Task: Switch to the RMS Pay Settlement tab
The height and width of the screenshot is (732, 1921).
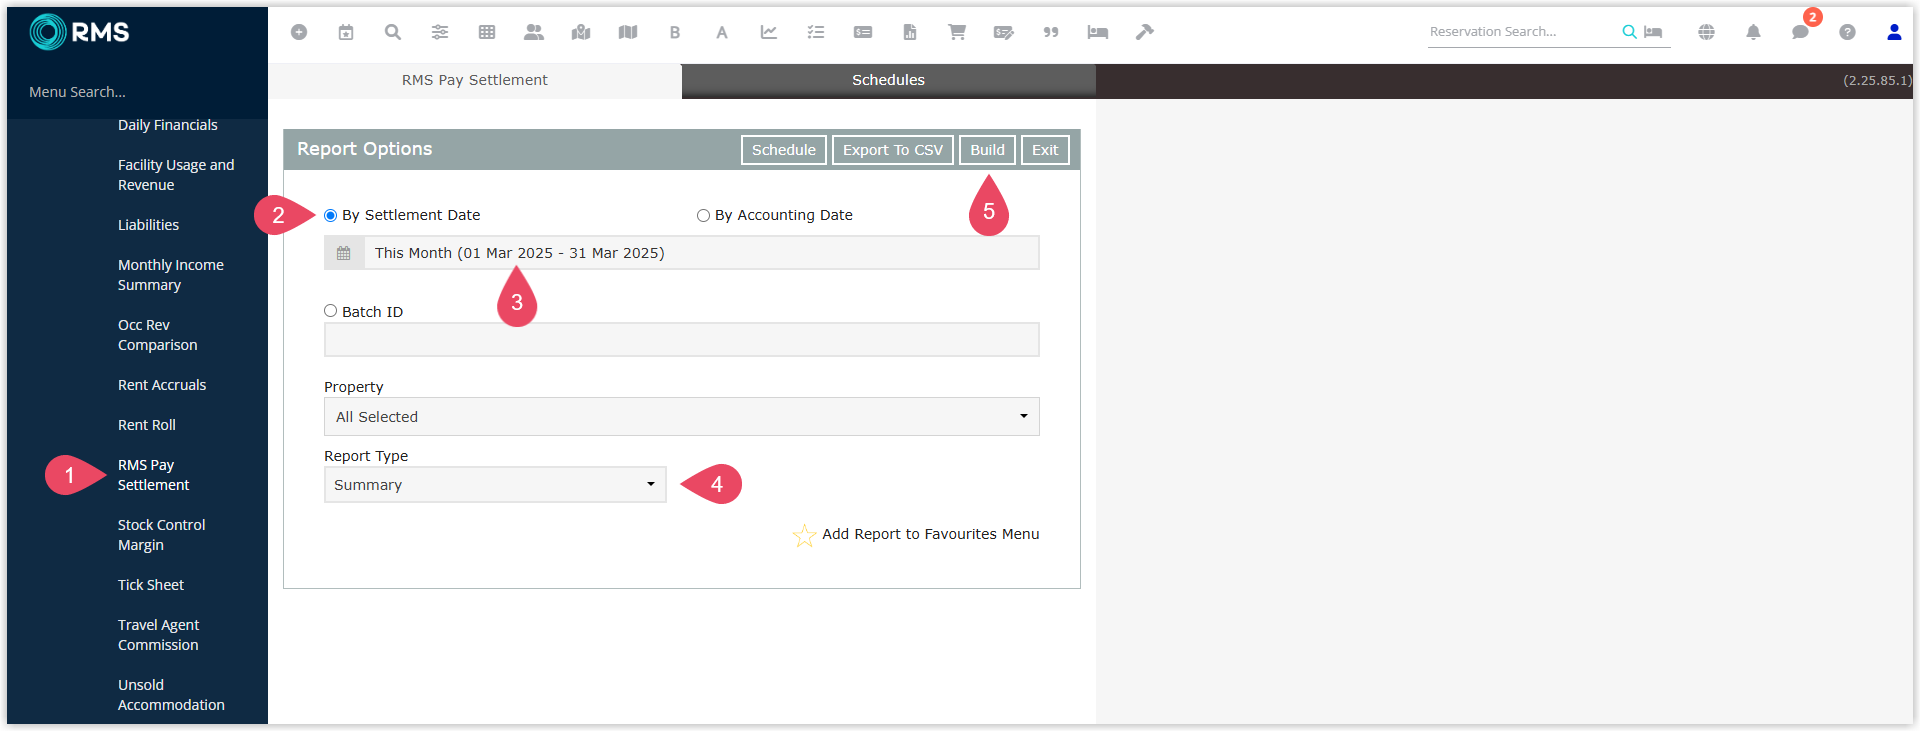Action: point(475,80)
